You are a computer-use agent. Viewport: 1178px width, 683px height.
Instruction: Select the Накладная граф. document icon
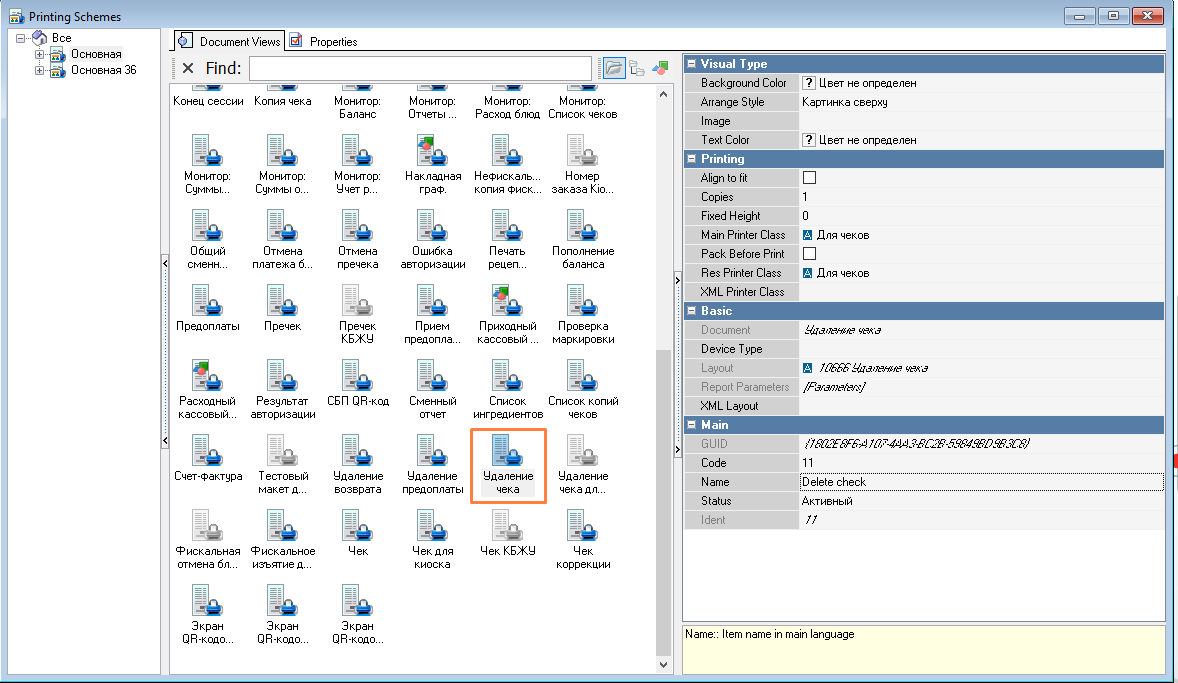pos(433,150)
